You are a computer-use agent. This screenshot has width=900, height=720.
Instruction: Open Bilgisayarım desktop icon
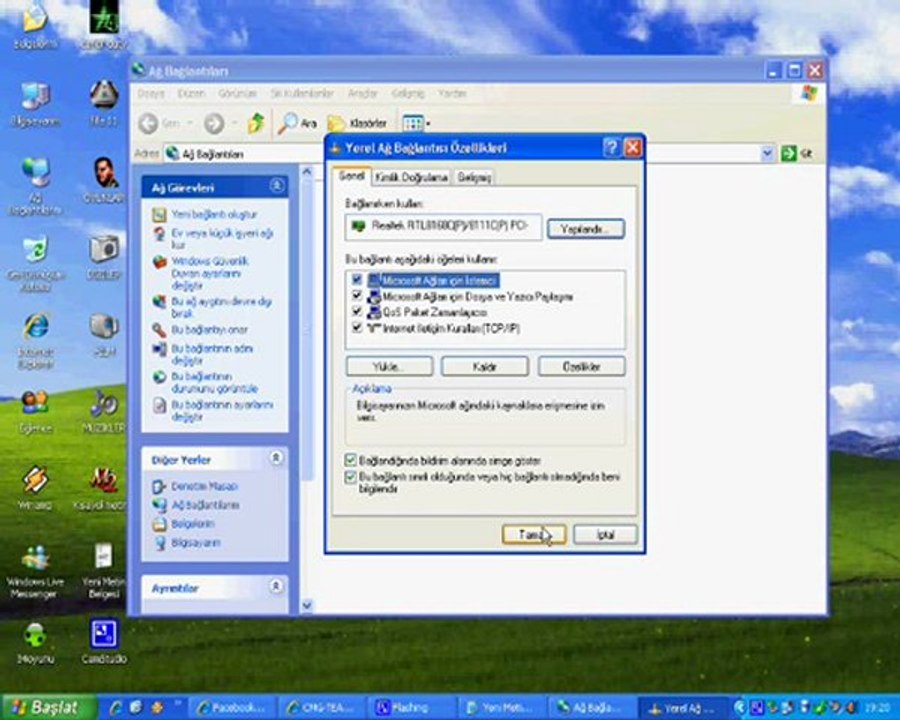coord(35,103)
